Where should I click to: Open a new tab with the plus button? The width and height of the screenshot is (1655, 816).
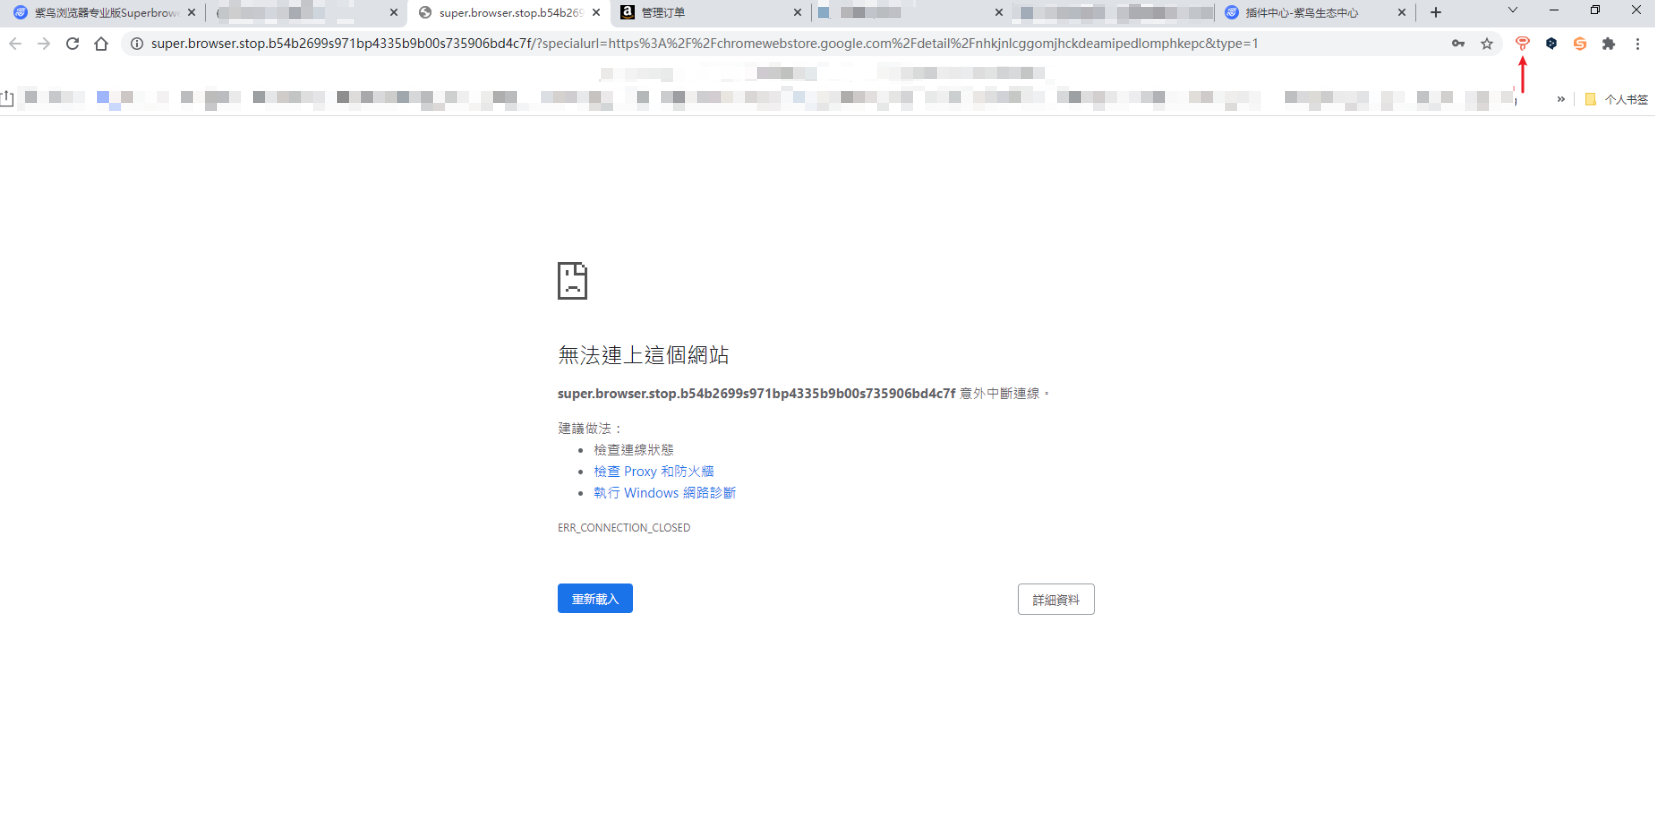pos(1436,12)
